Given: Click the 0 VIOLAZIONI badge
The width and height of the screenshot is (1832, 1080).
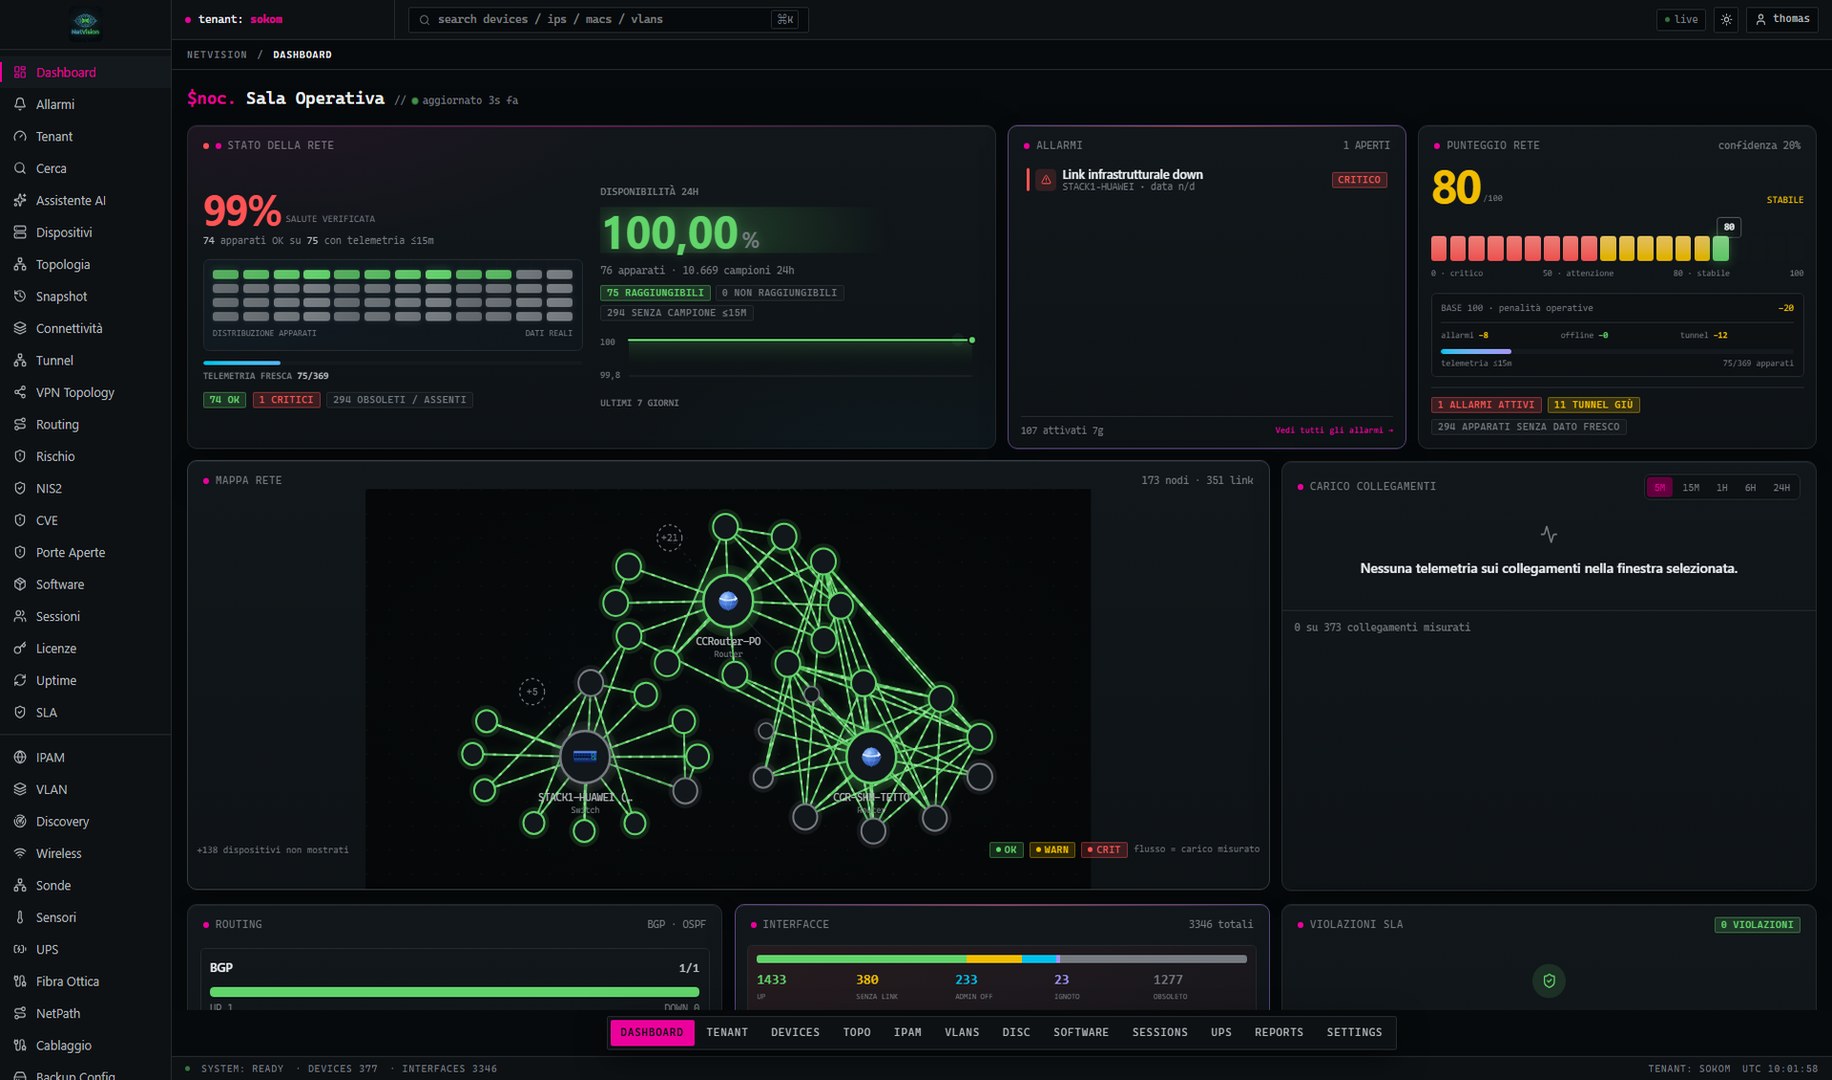Looking at the screenshot, I should pyautogui.click(x=1757, y=925).
